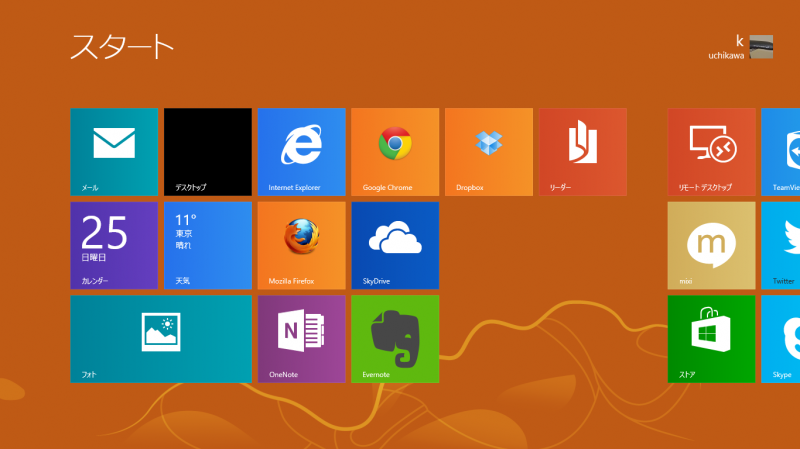
Task: Click the user account picture
Action: [x=761, y=47]
